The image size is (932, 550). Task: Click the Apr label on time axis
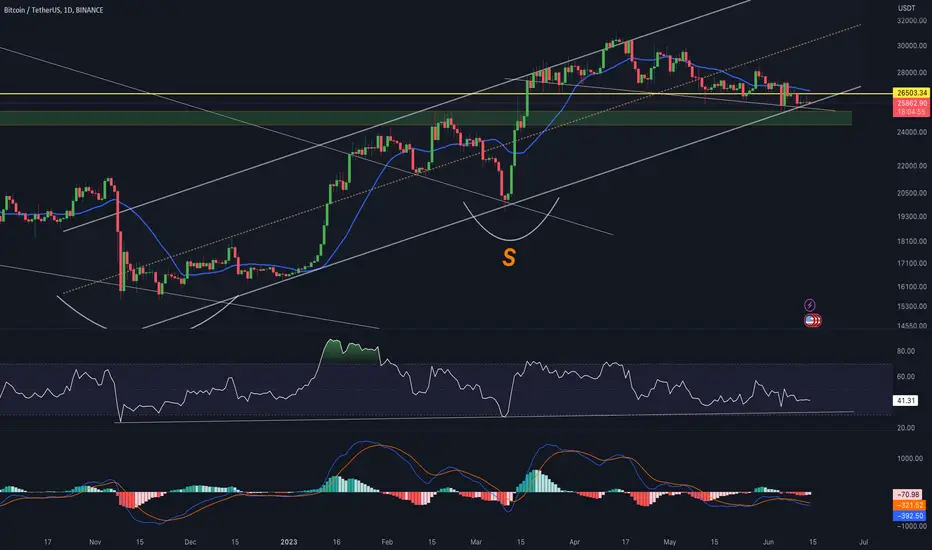point(574,542)
